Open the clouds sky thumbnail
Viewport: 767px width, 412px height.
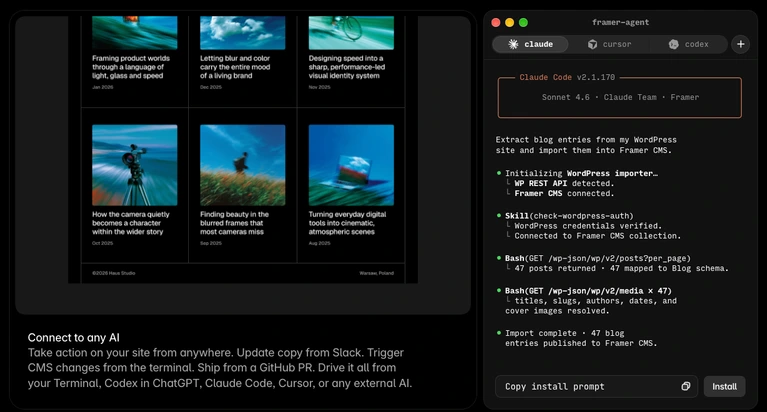coord(243,32)
